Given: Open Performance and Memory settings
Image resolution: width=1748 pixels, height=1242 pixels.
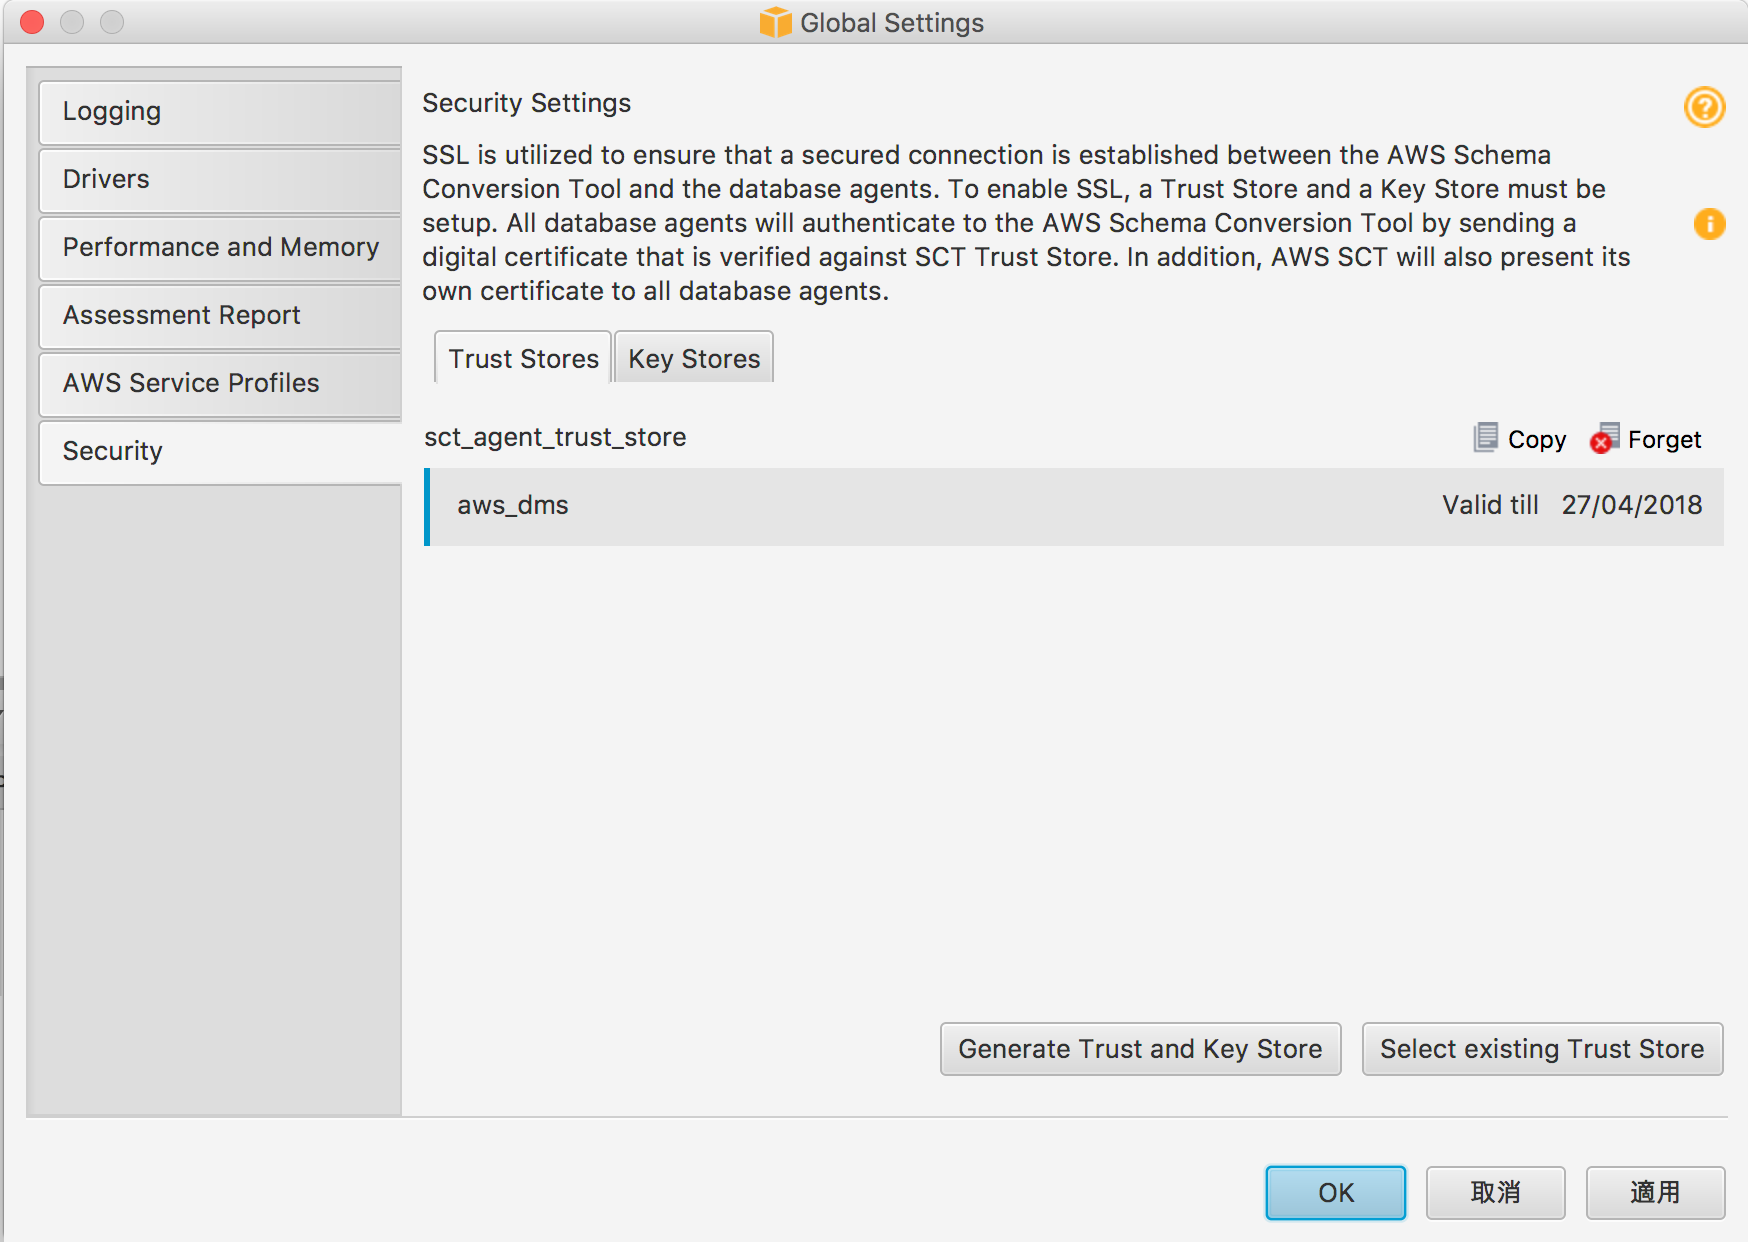Looking at the screenshot, I should click(x=220, y=247).
